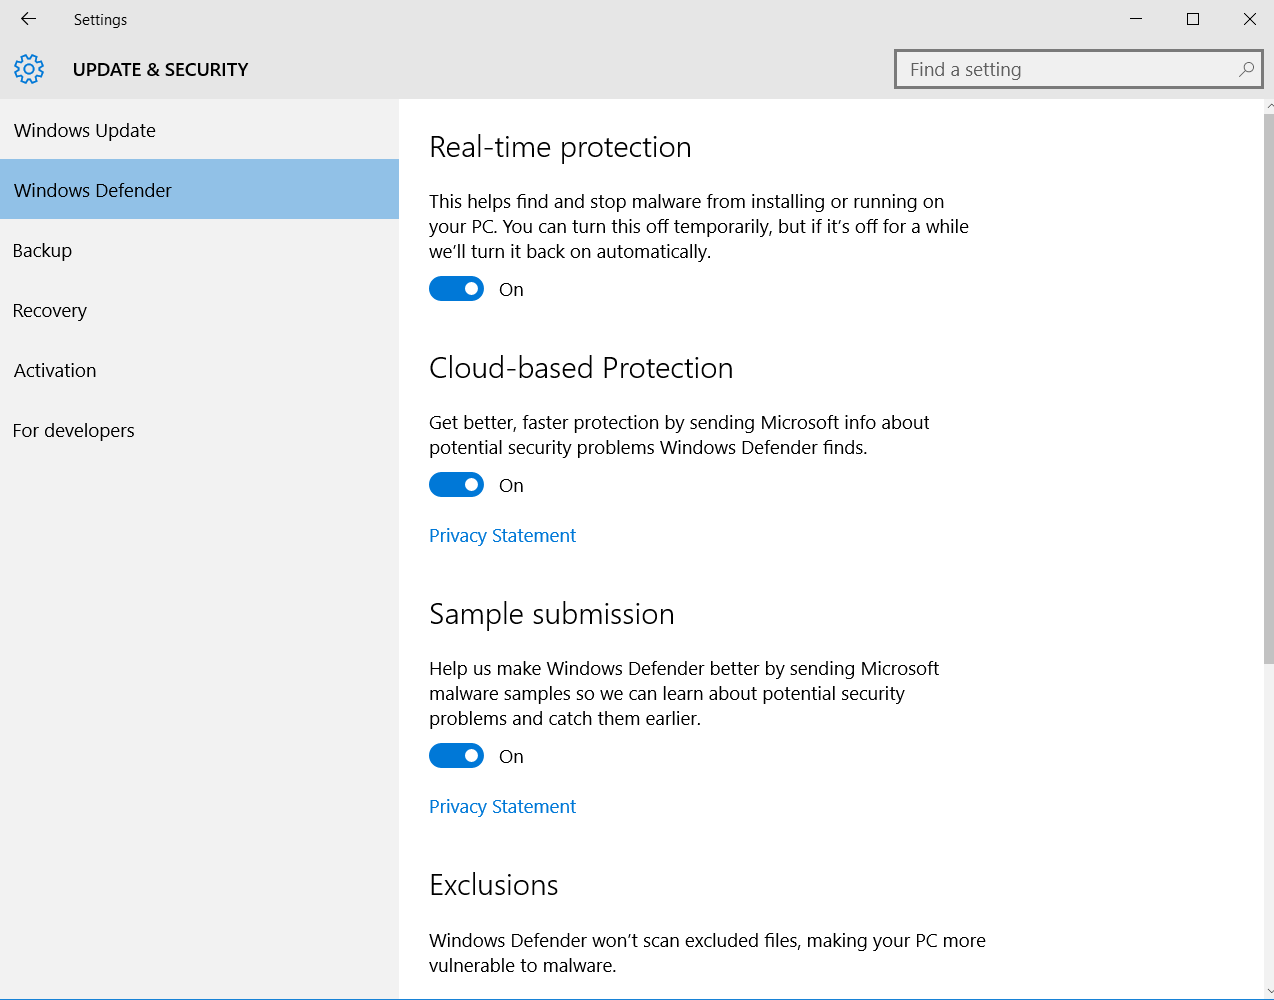
Task: Click the Real-time protection heading
Action: 560,147
